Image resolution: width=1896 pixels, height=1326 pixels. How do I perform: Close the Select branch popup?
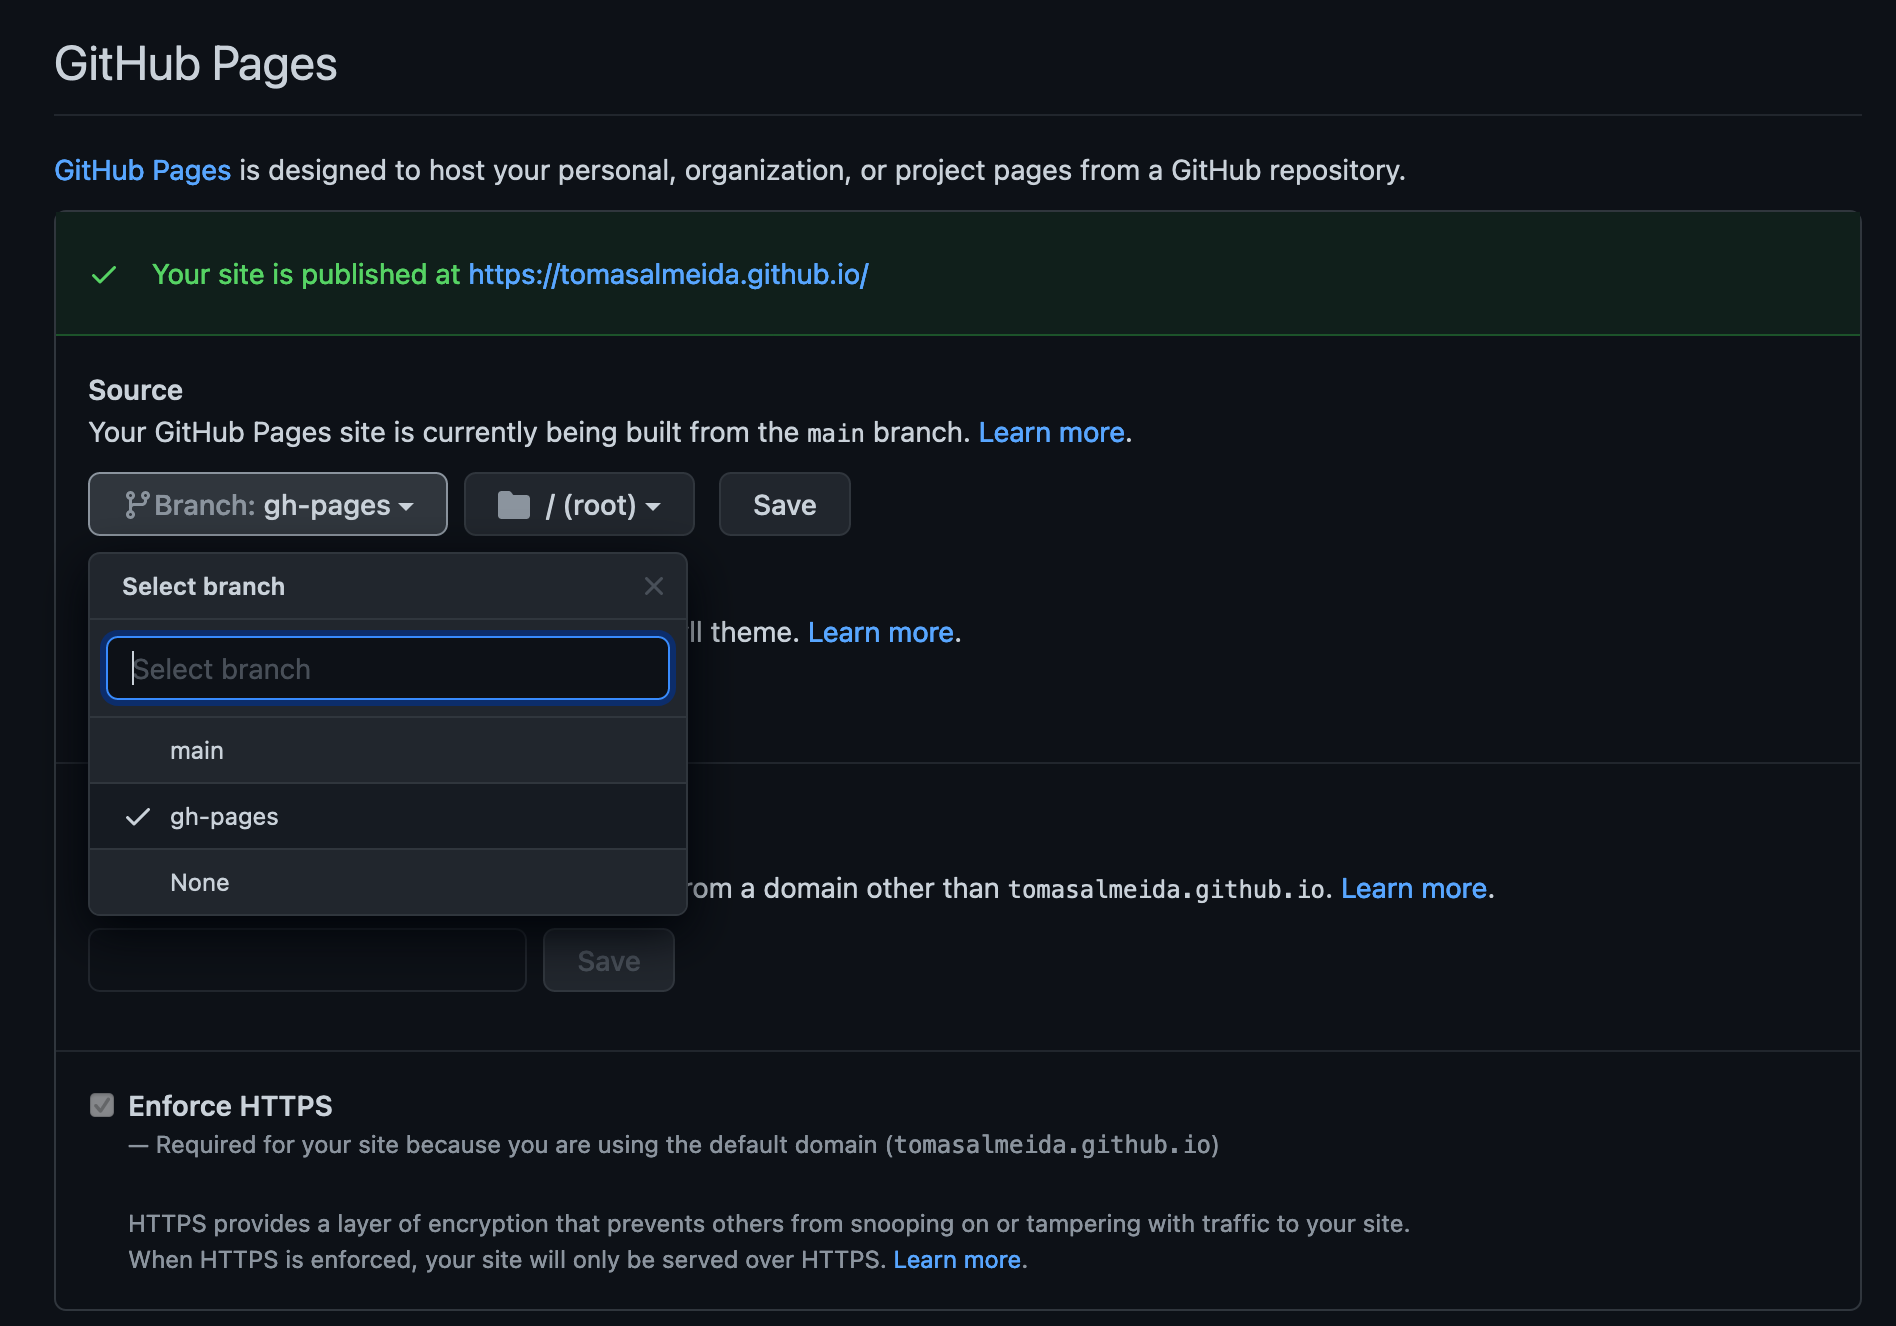(654, 586)
